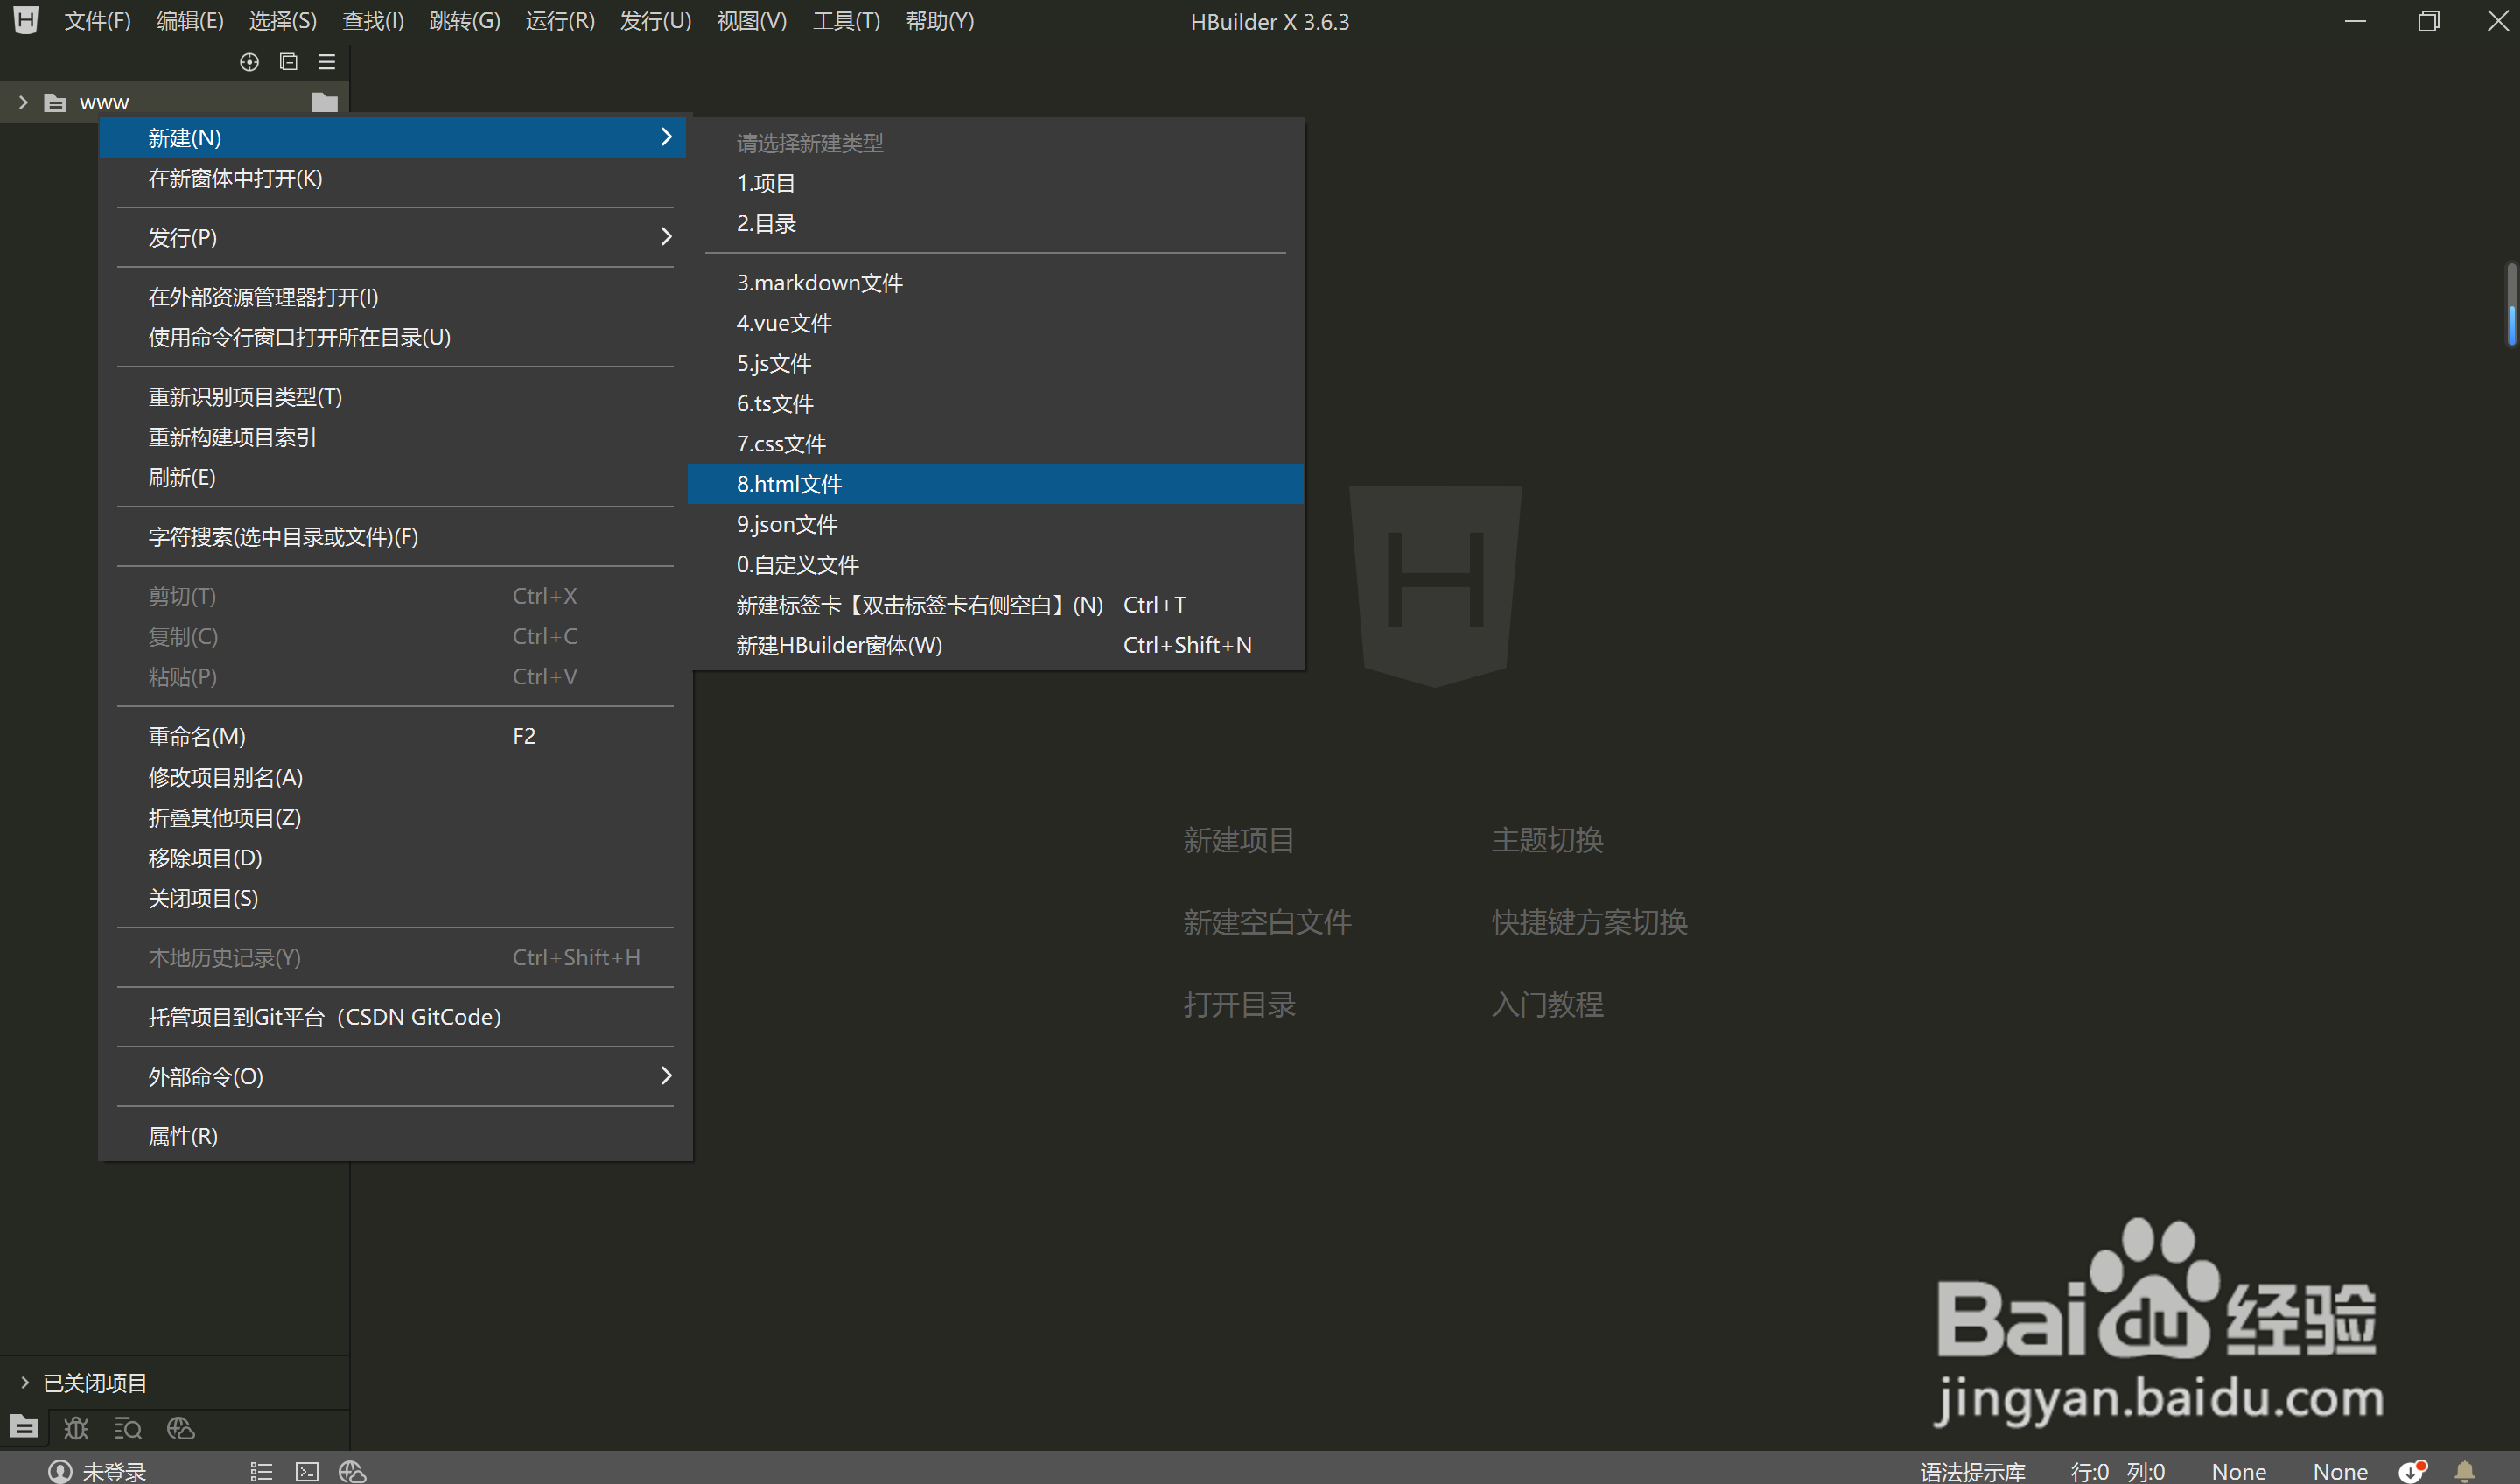The image size is (2520, 1484).
Task: Open the notification bell icon
Action: [2465, 1471]
